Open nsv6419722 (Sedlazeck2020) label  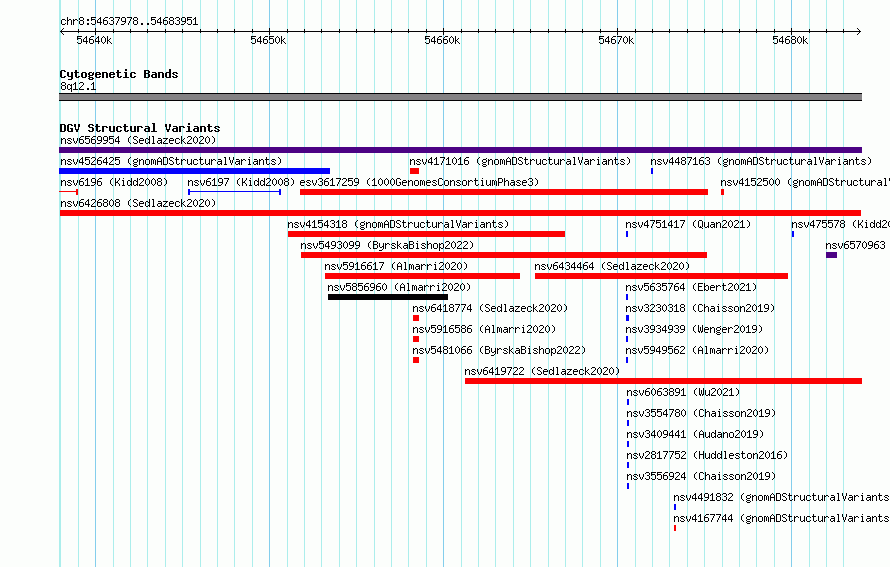(542, 371)
